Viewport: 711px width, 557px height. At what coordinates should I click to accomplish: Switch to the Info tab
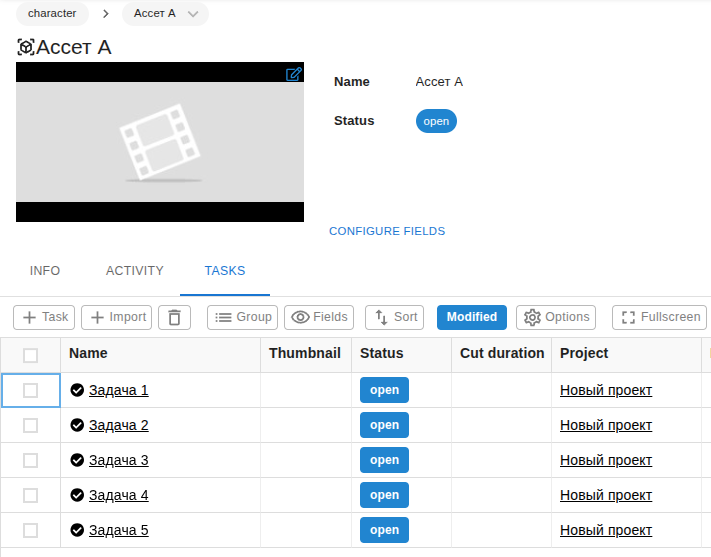tap(45, 271)
